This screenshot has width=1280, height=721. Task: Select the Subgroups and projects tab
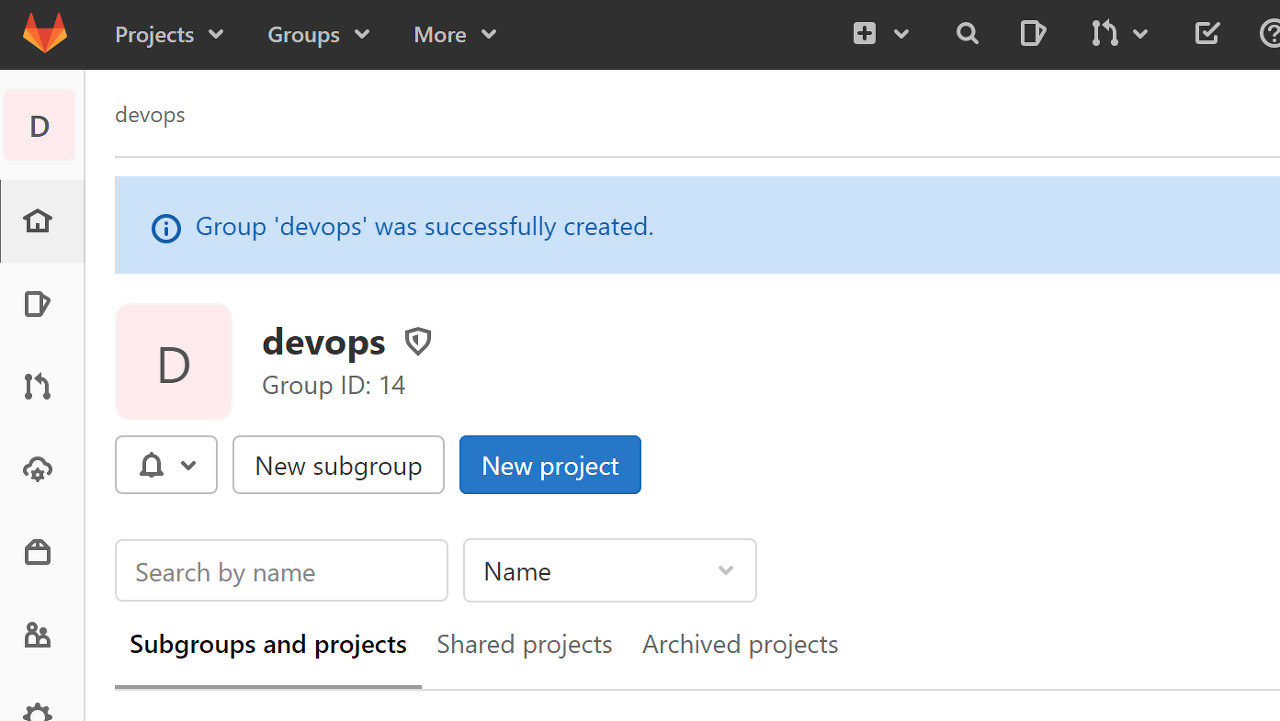point(268,645)
